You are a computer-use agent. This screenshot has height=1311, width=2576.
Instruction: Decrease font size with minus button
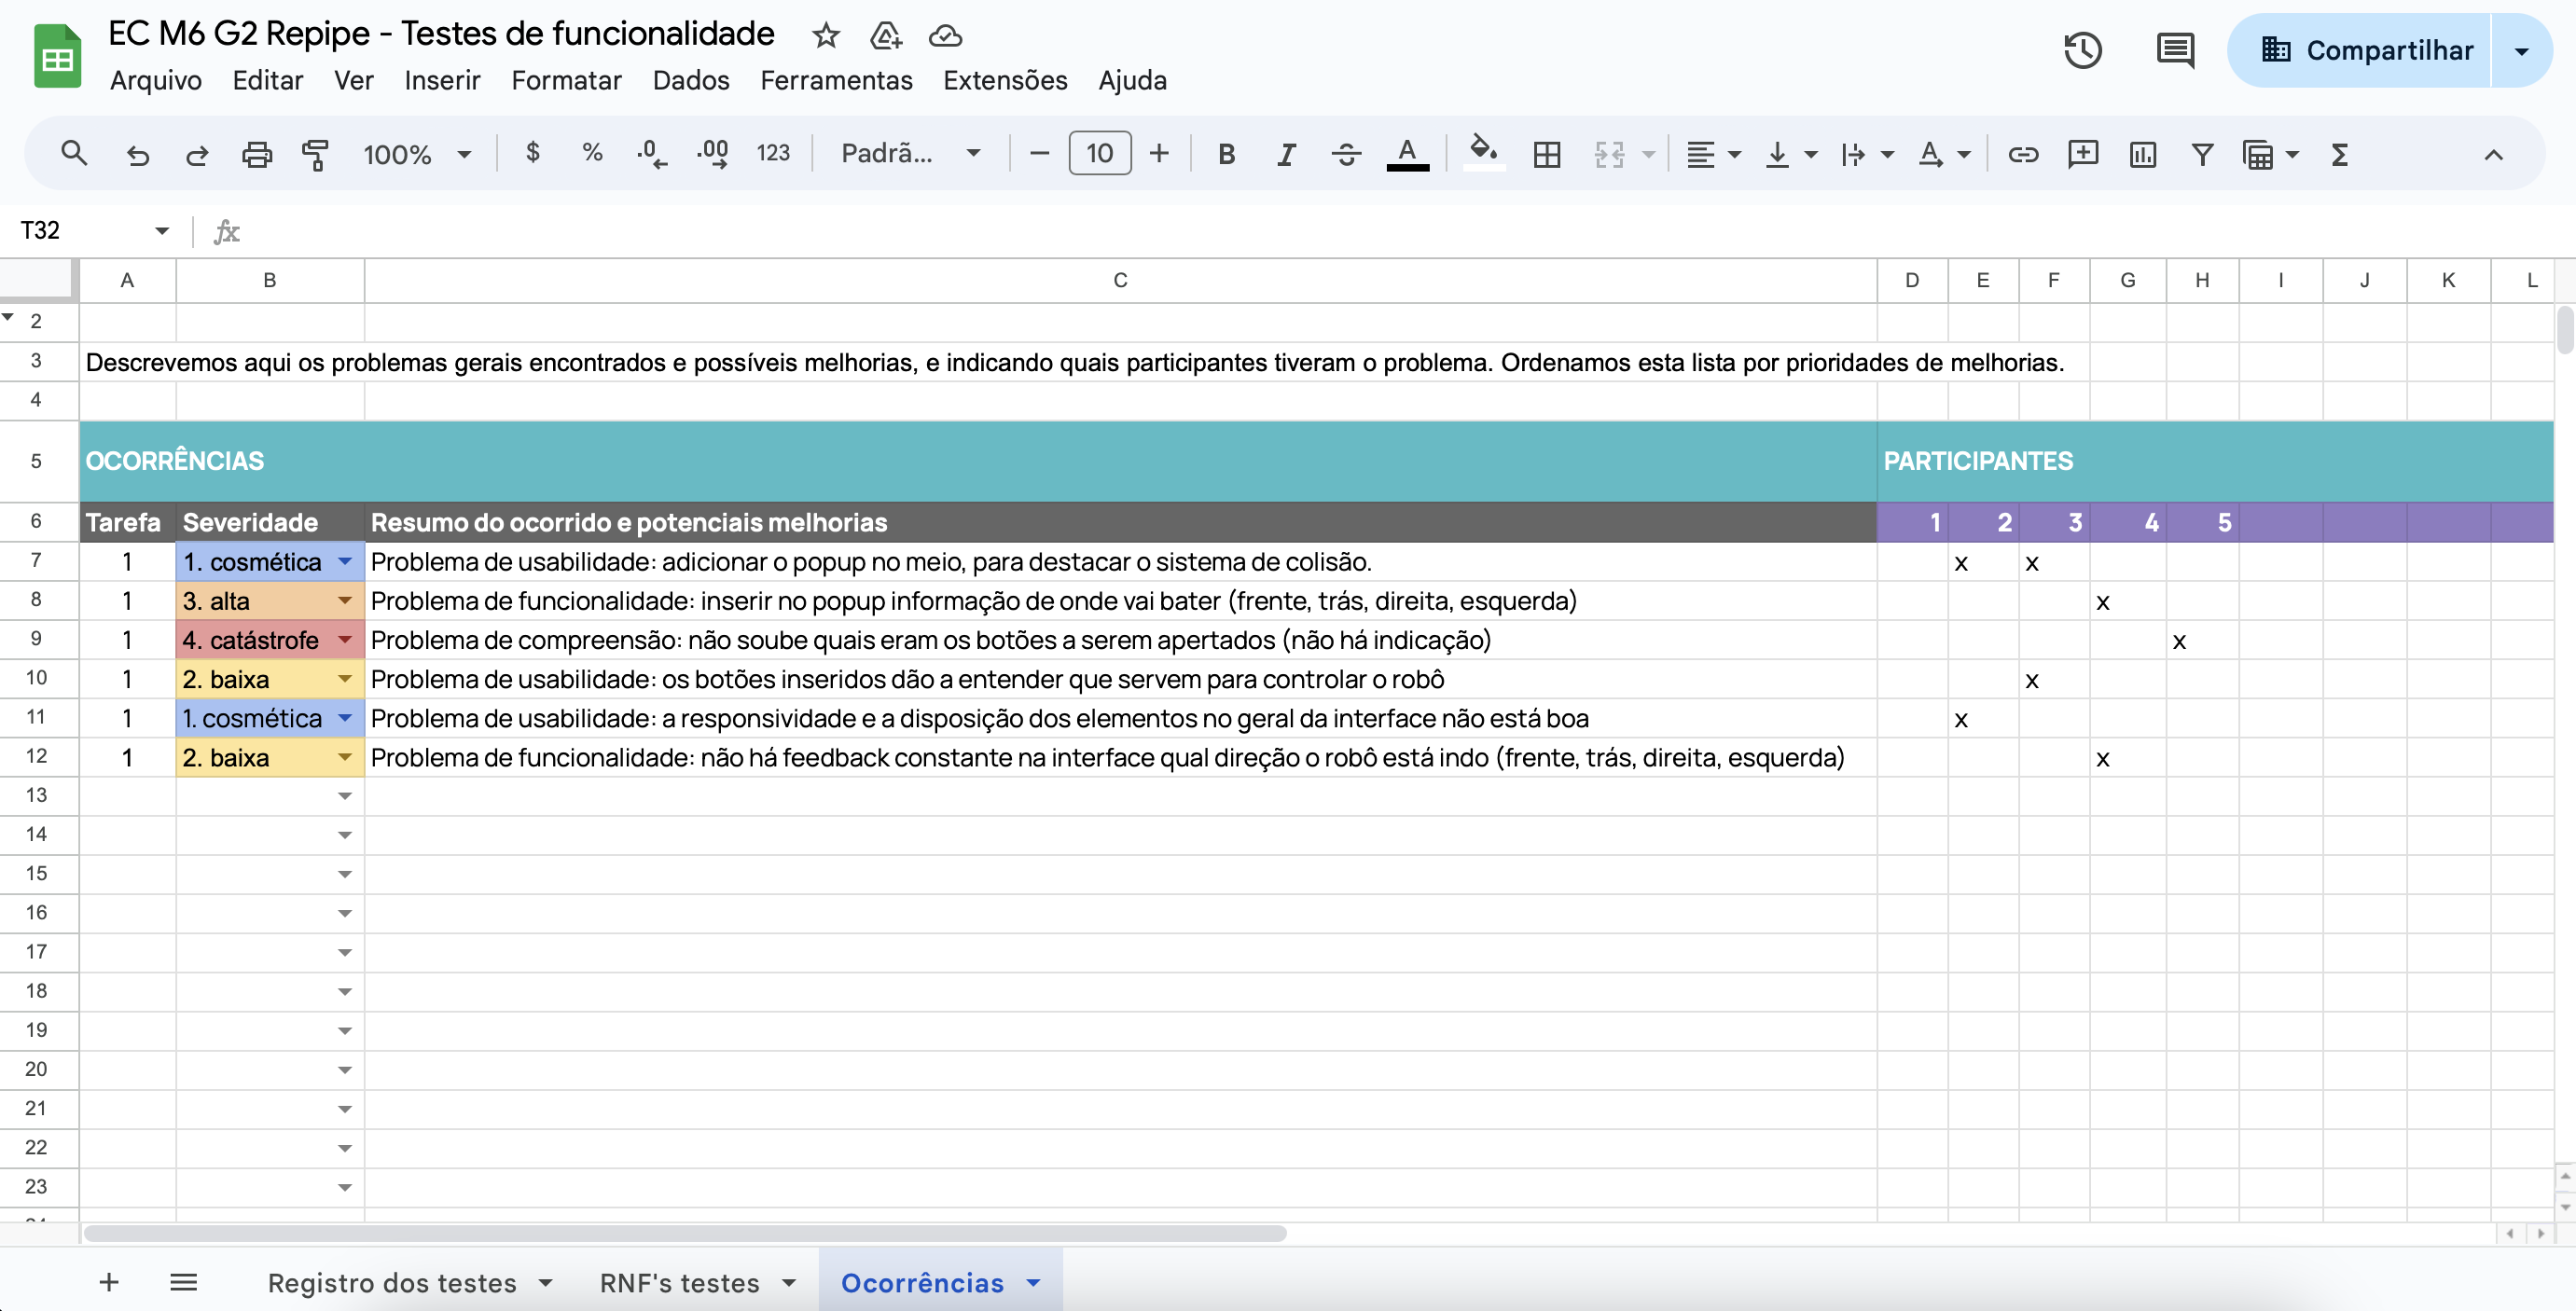[x=1039, y=153]
